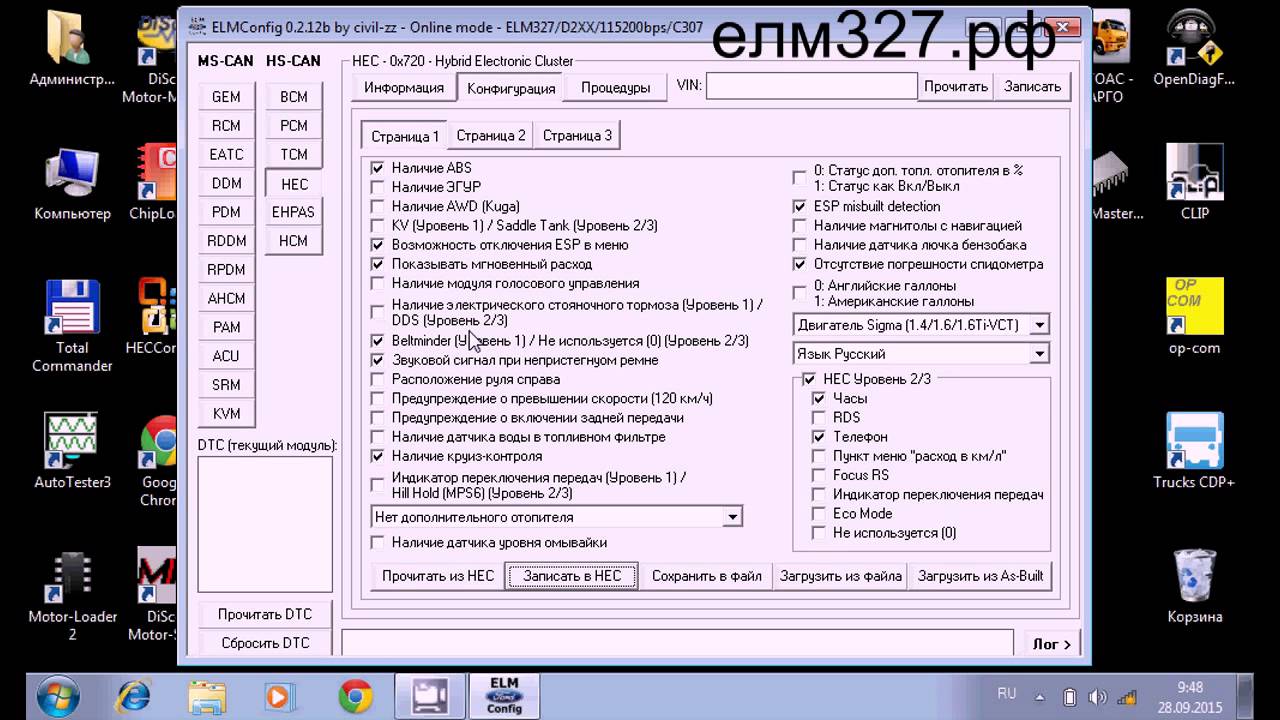Switch to the Информация tab
Screen dimensions: 1280x720
[x=404, y=88]
